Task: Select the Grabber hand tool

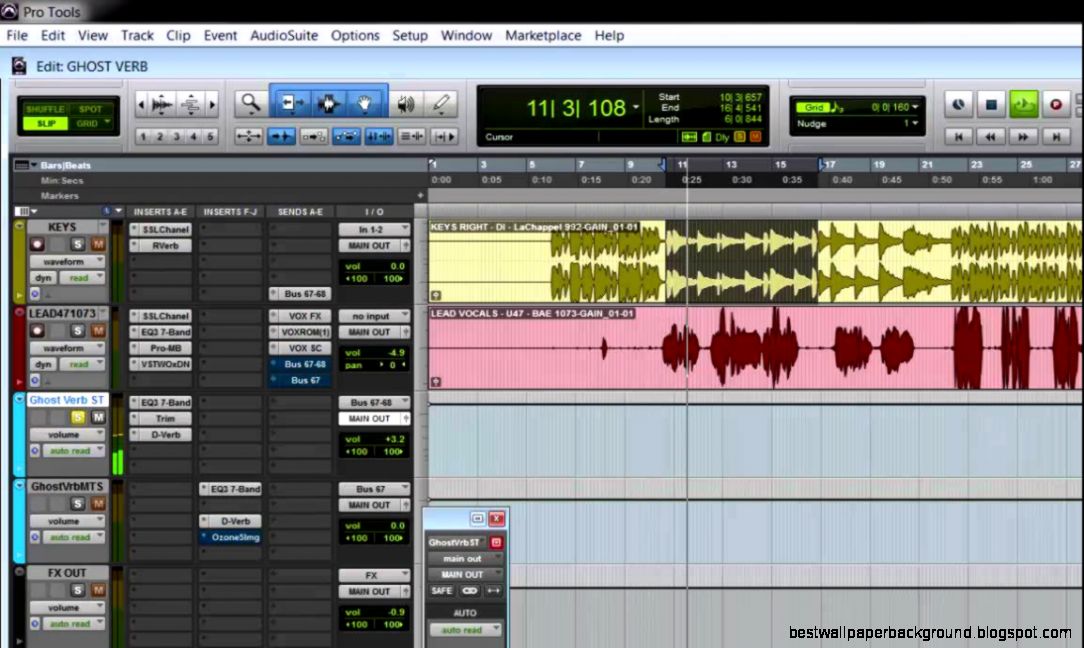Action: (x=364, y=104)
